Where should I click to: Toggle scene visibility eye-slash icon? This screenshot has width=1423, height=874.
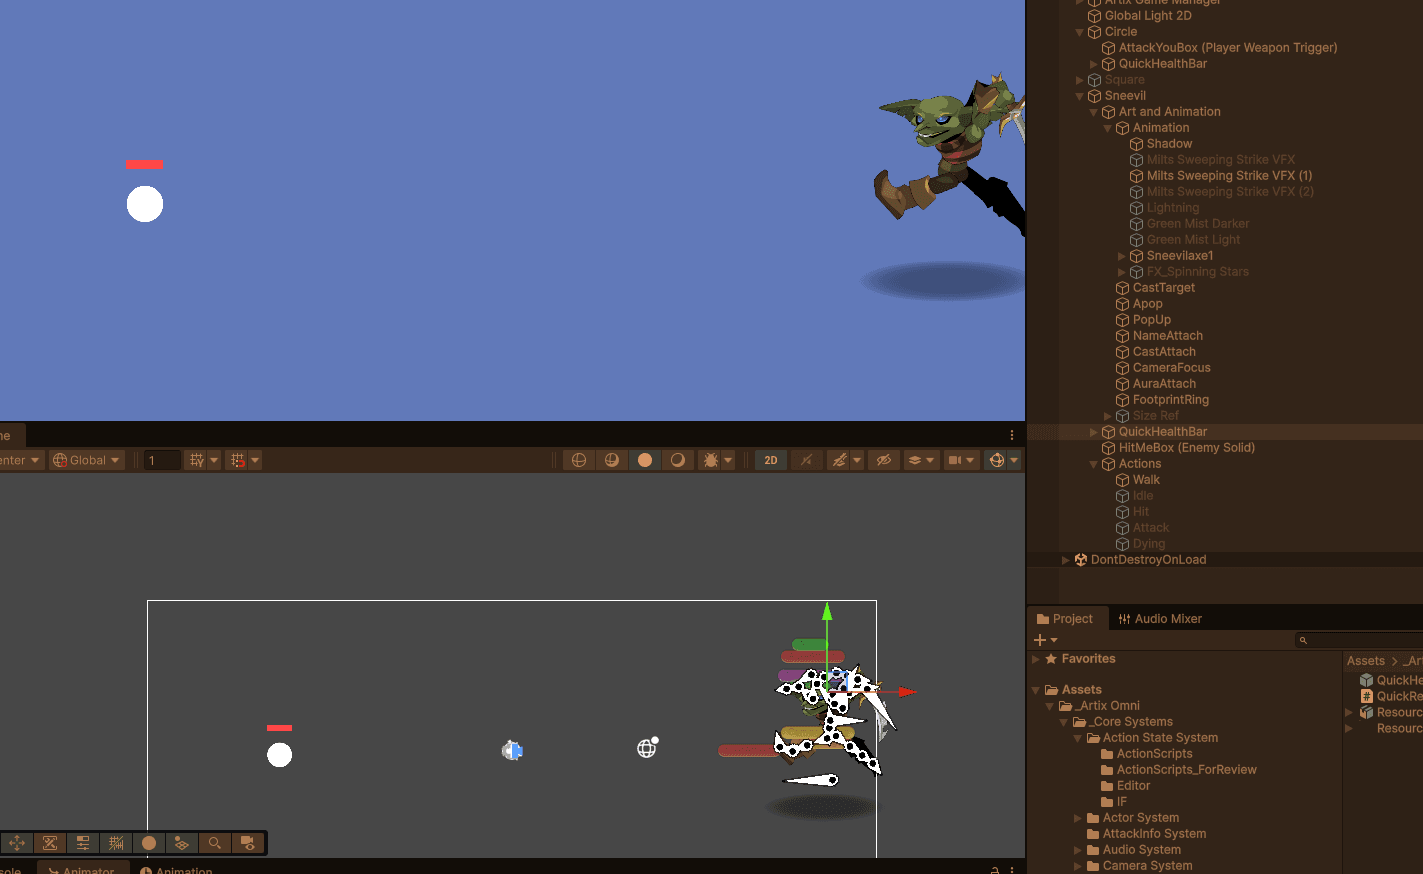tap(883, 460)
